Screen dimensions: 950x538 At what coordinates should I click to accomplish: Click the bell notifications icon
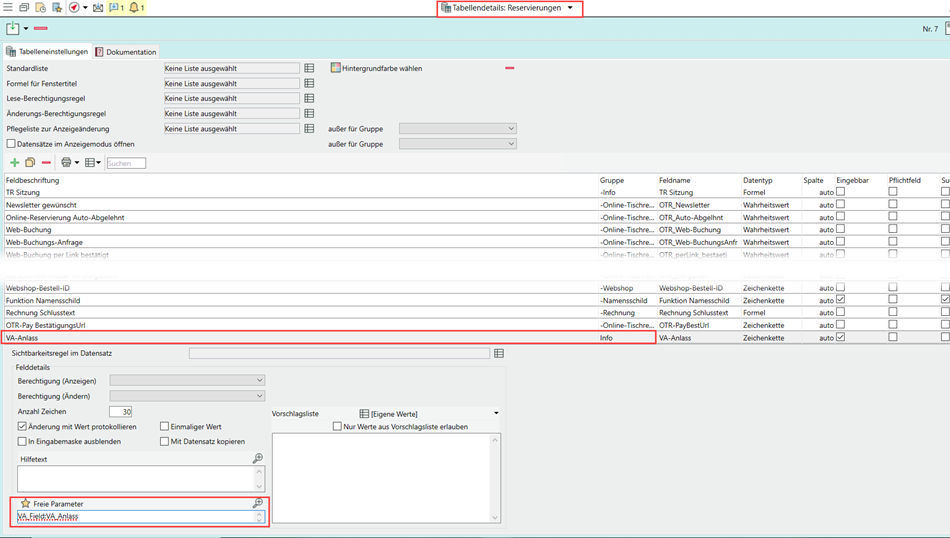pos(134,8)
